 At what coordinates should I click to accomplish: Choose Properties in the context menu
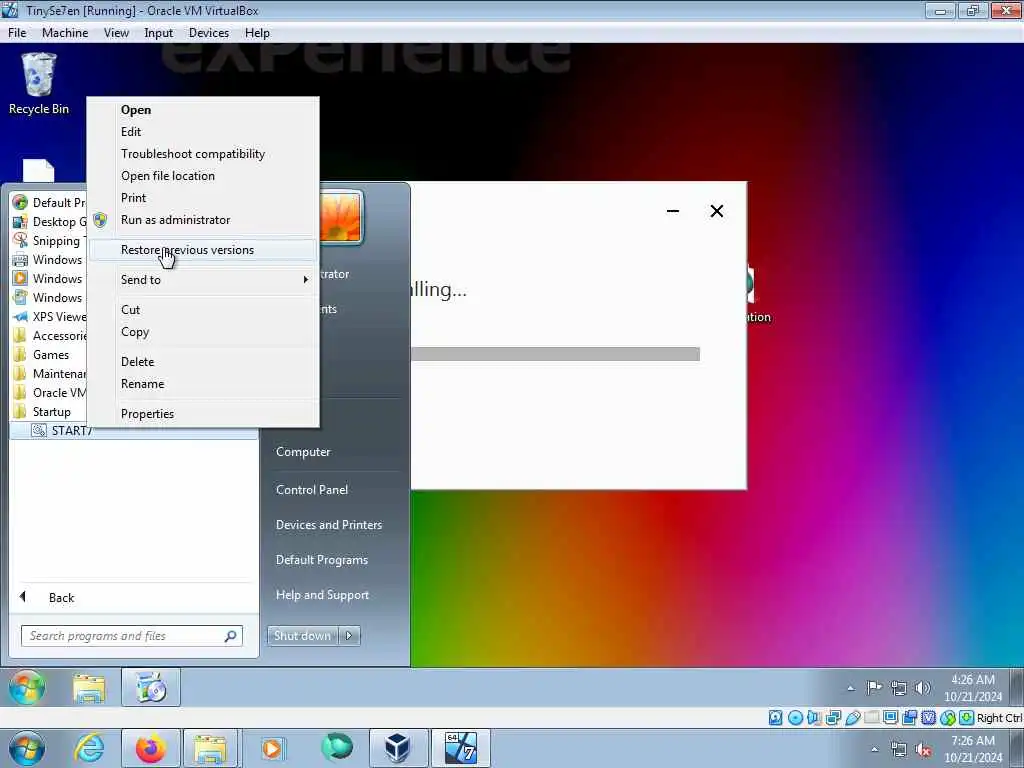203,413
